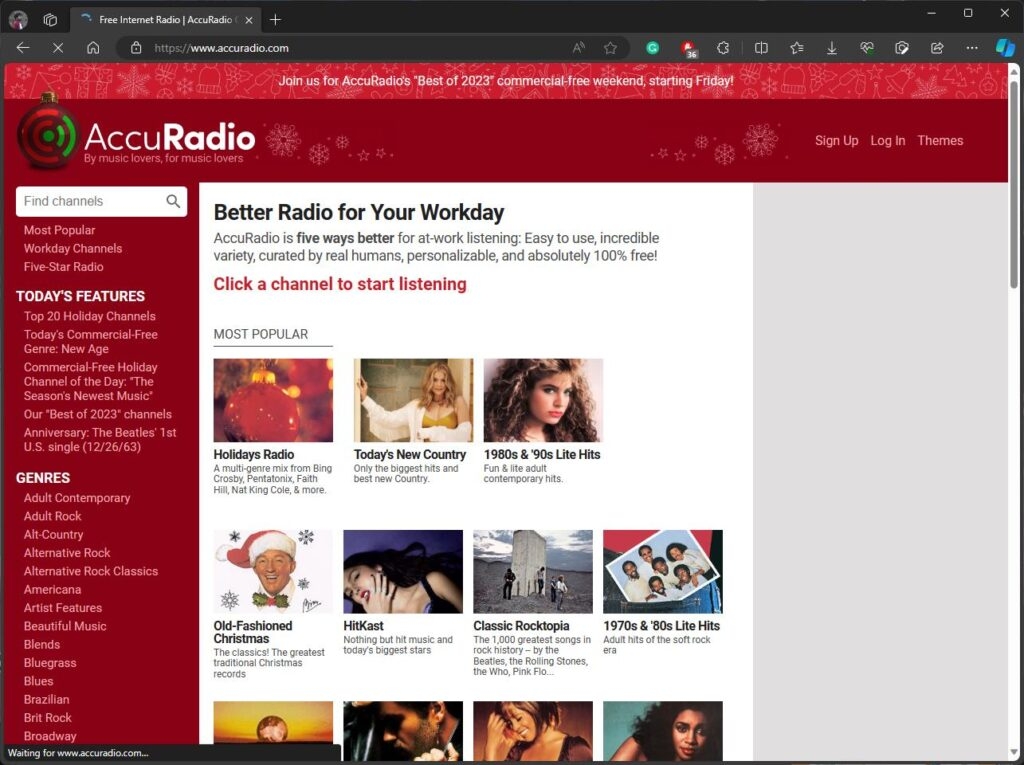Image resolution: width=1024 pixels, height=765 pixels.
Task: Play 1970s & '80s Lite Hits thumbnail
Action: click(663, 572)
